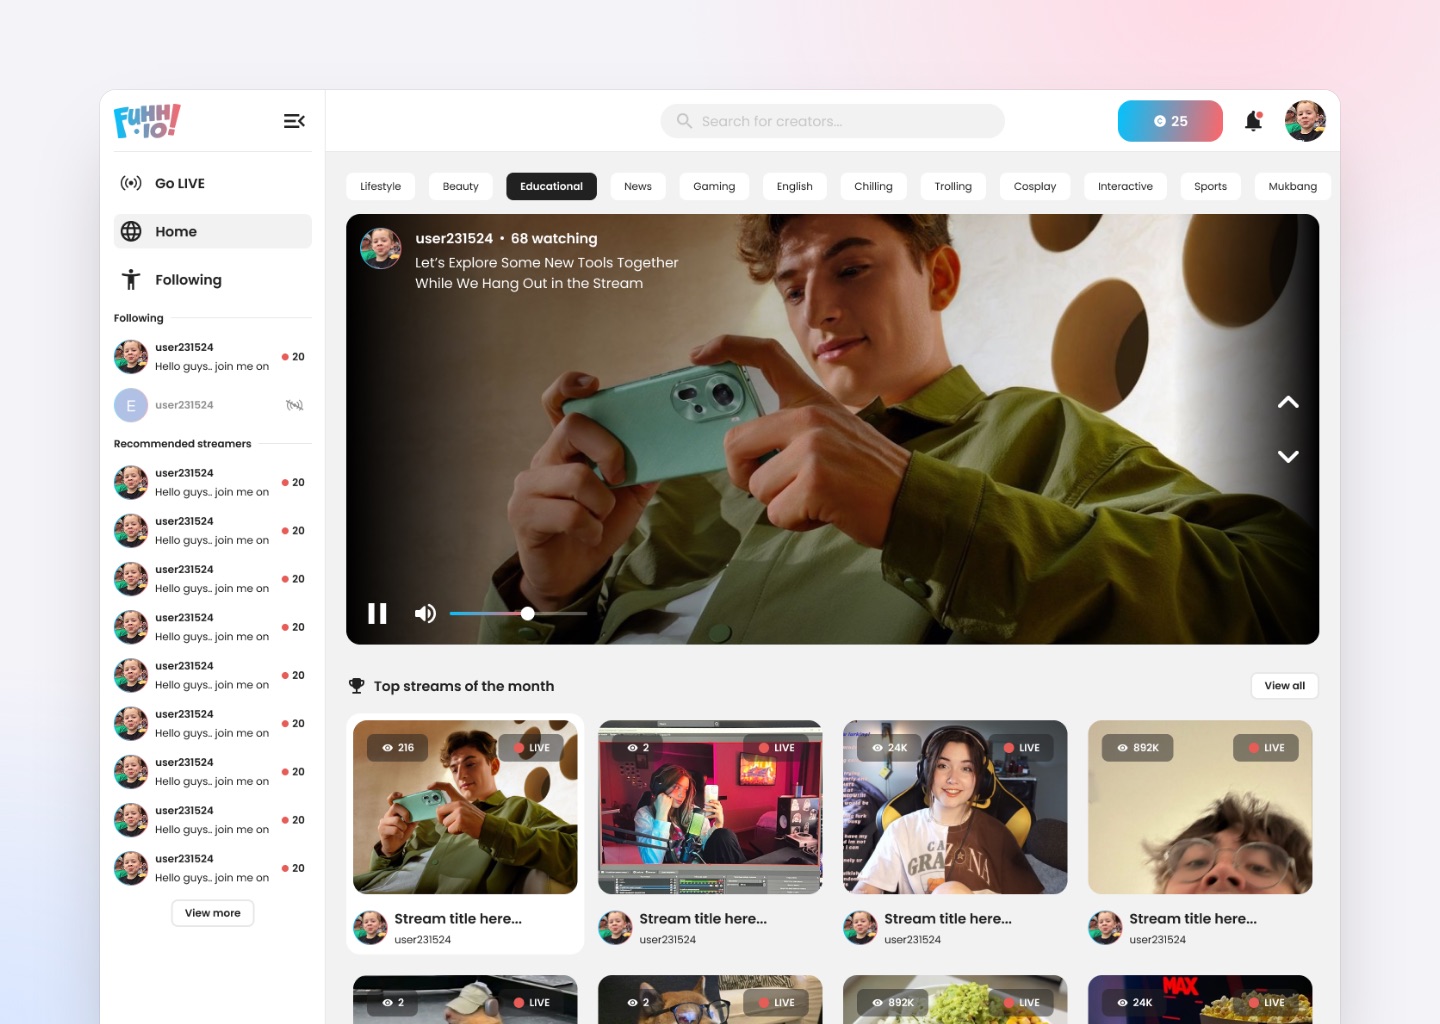Adjust the volume slider knob
1440x1024 pixels.
coord(527,613)
